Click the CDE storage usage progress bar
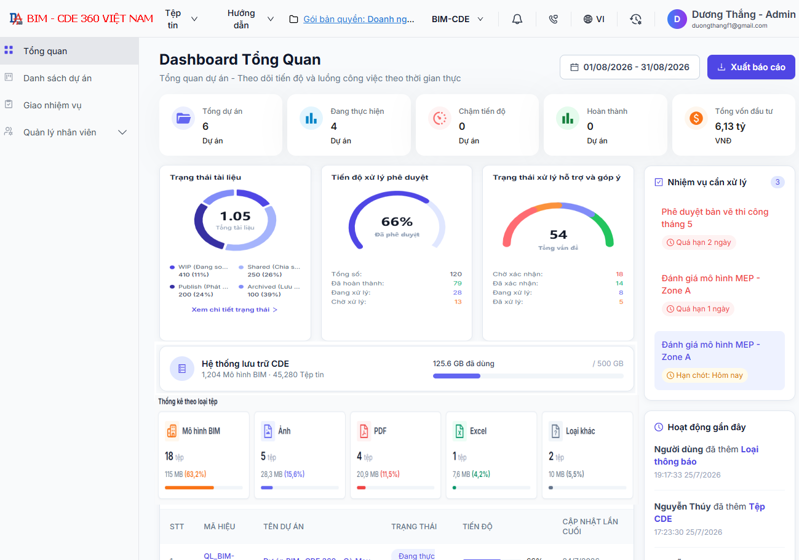Image resolution: width=799 pixels, height=560 pixels. coord(528,376)
